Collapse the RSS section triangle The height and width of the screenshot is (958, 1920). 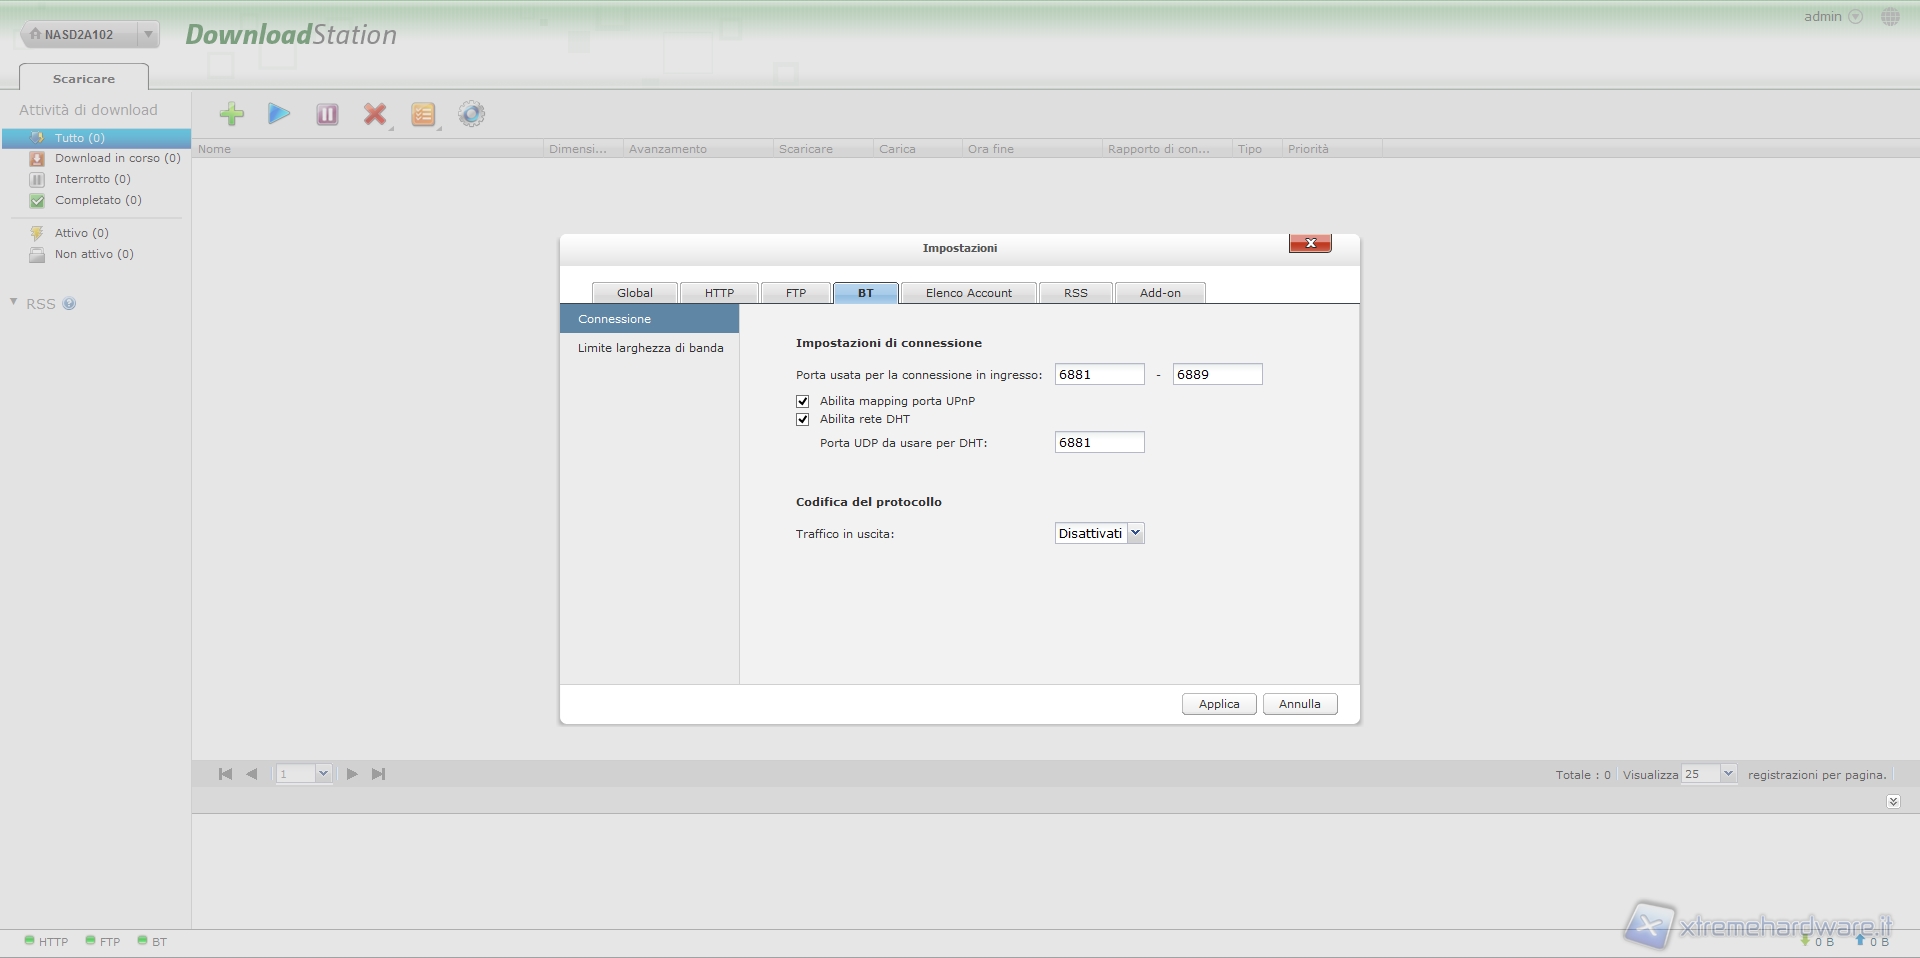[14, 302]
